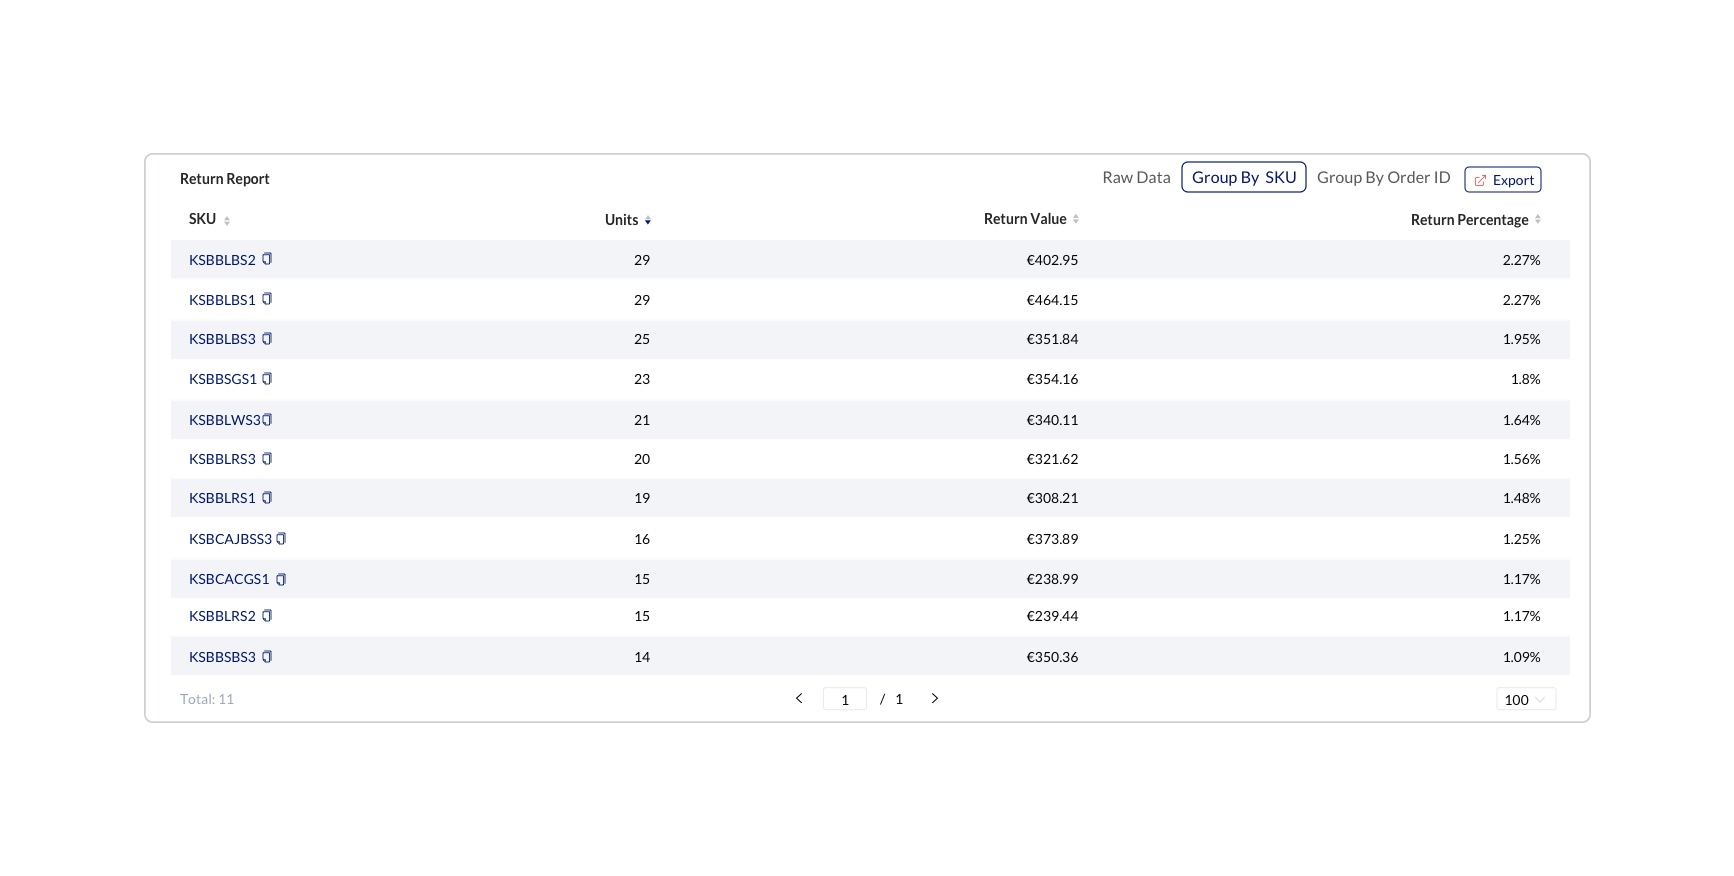The image size is (1734, 876).
Task: Open SKU link KSBBSGS1
Action: [223, 379]
